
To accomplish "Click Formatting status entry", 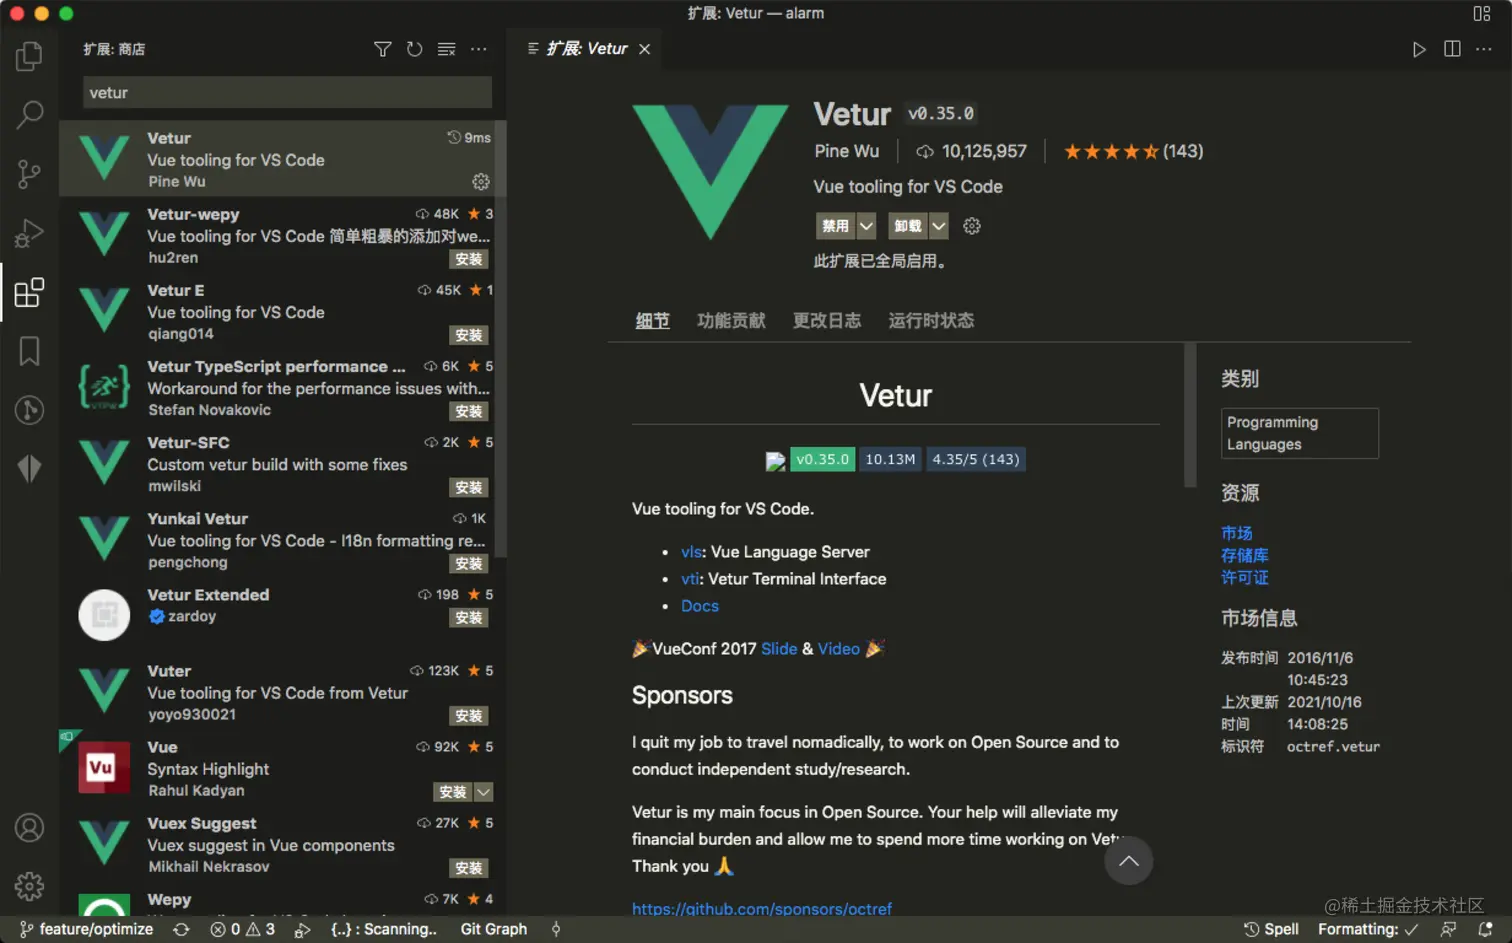I will click(1368, 929).
